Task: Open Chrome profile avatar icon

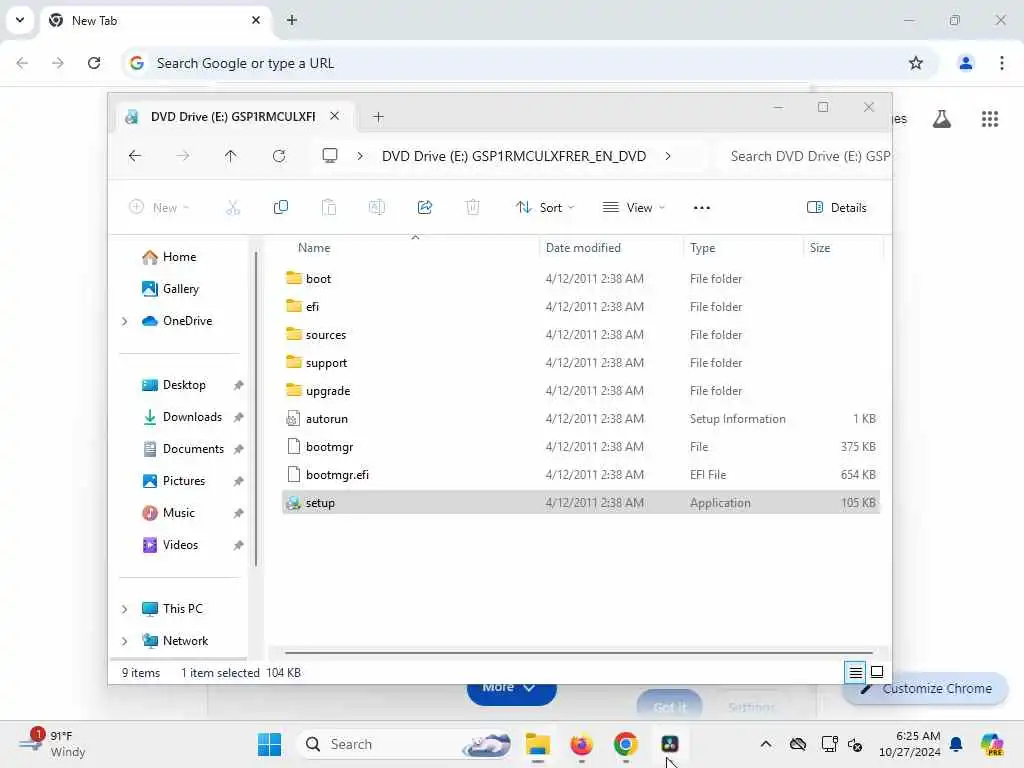Action: pyautogui.click(x=965, y=63)
